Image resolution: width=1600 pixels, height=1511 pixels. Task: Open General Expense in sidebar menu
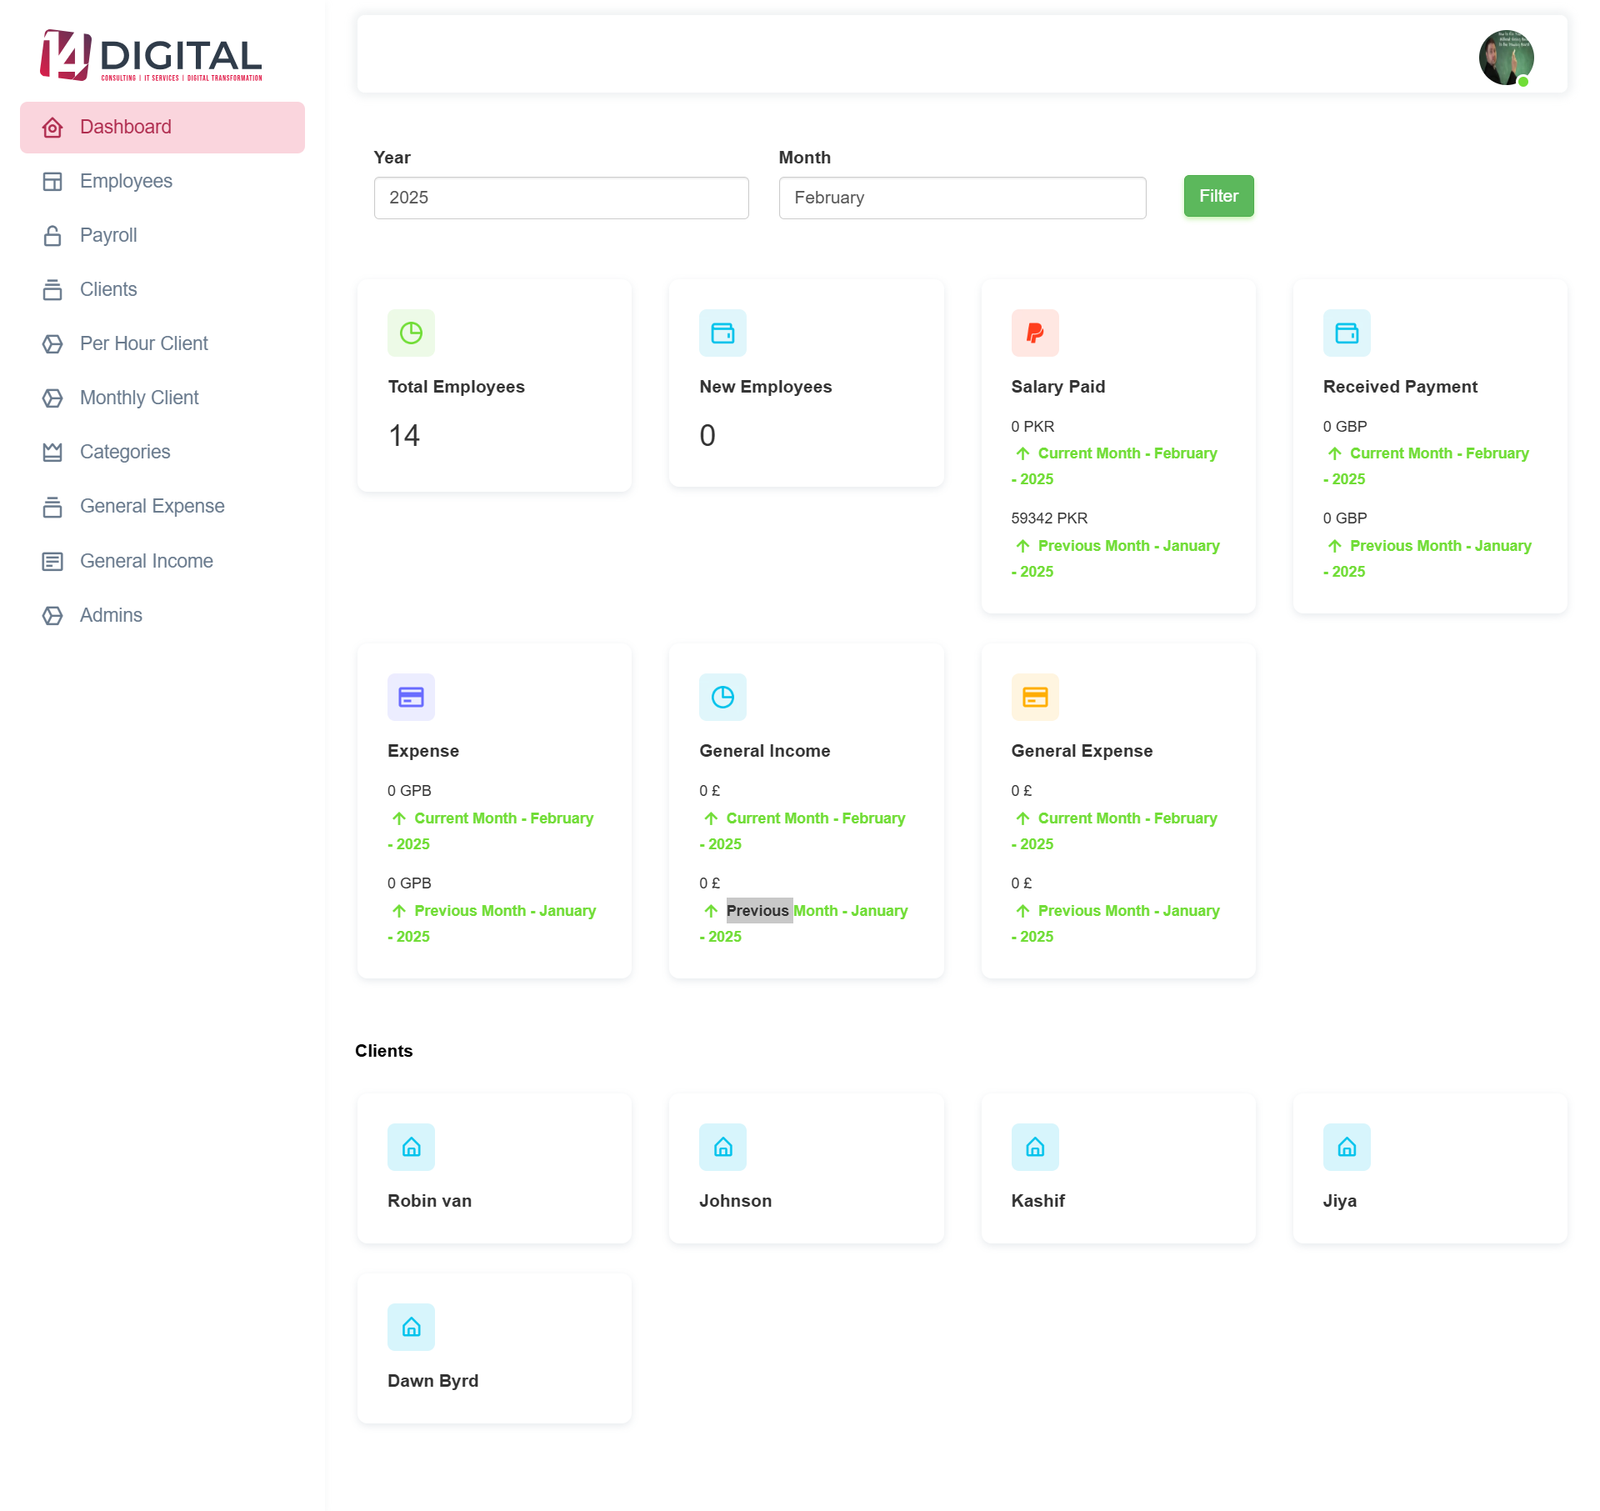point(162,506)
